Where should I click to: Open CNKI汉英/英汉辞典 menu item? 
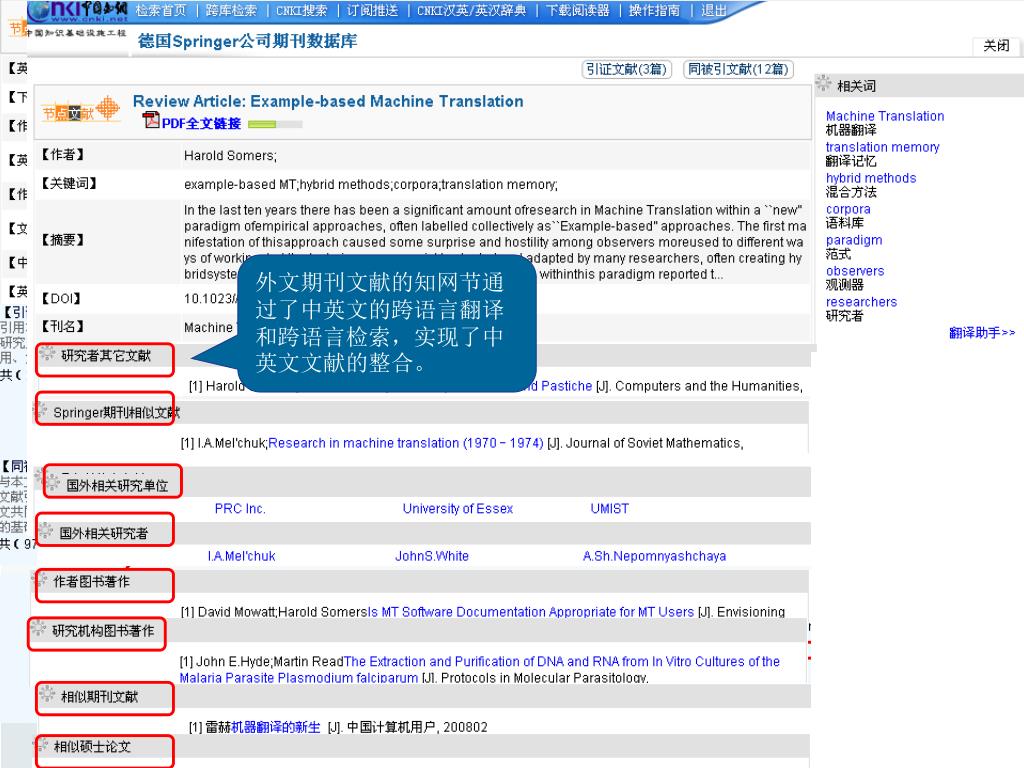(471, 10)
